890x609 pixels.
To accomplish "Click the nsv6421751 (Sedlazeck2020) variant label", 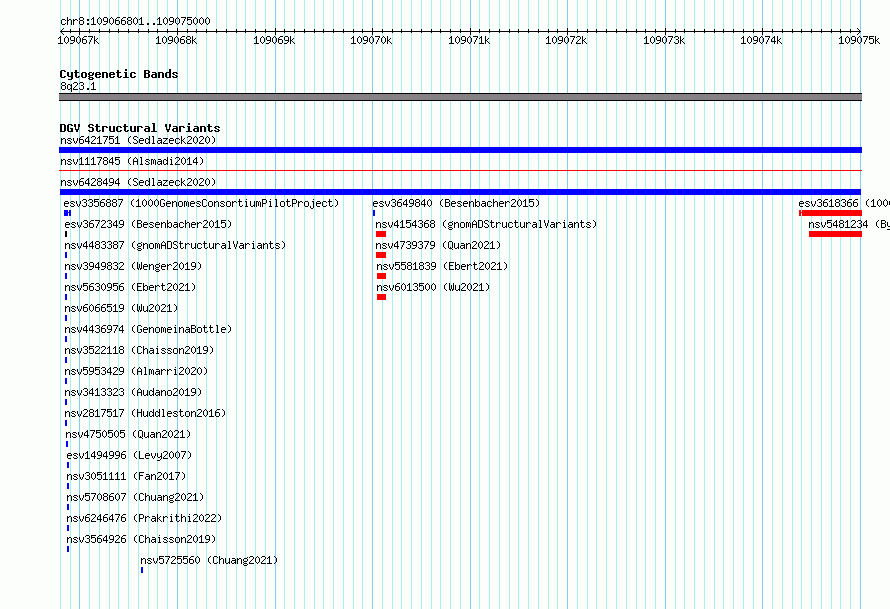I will [138, 140].
